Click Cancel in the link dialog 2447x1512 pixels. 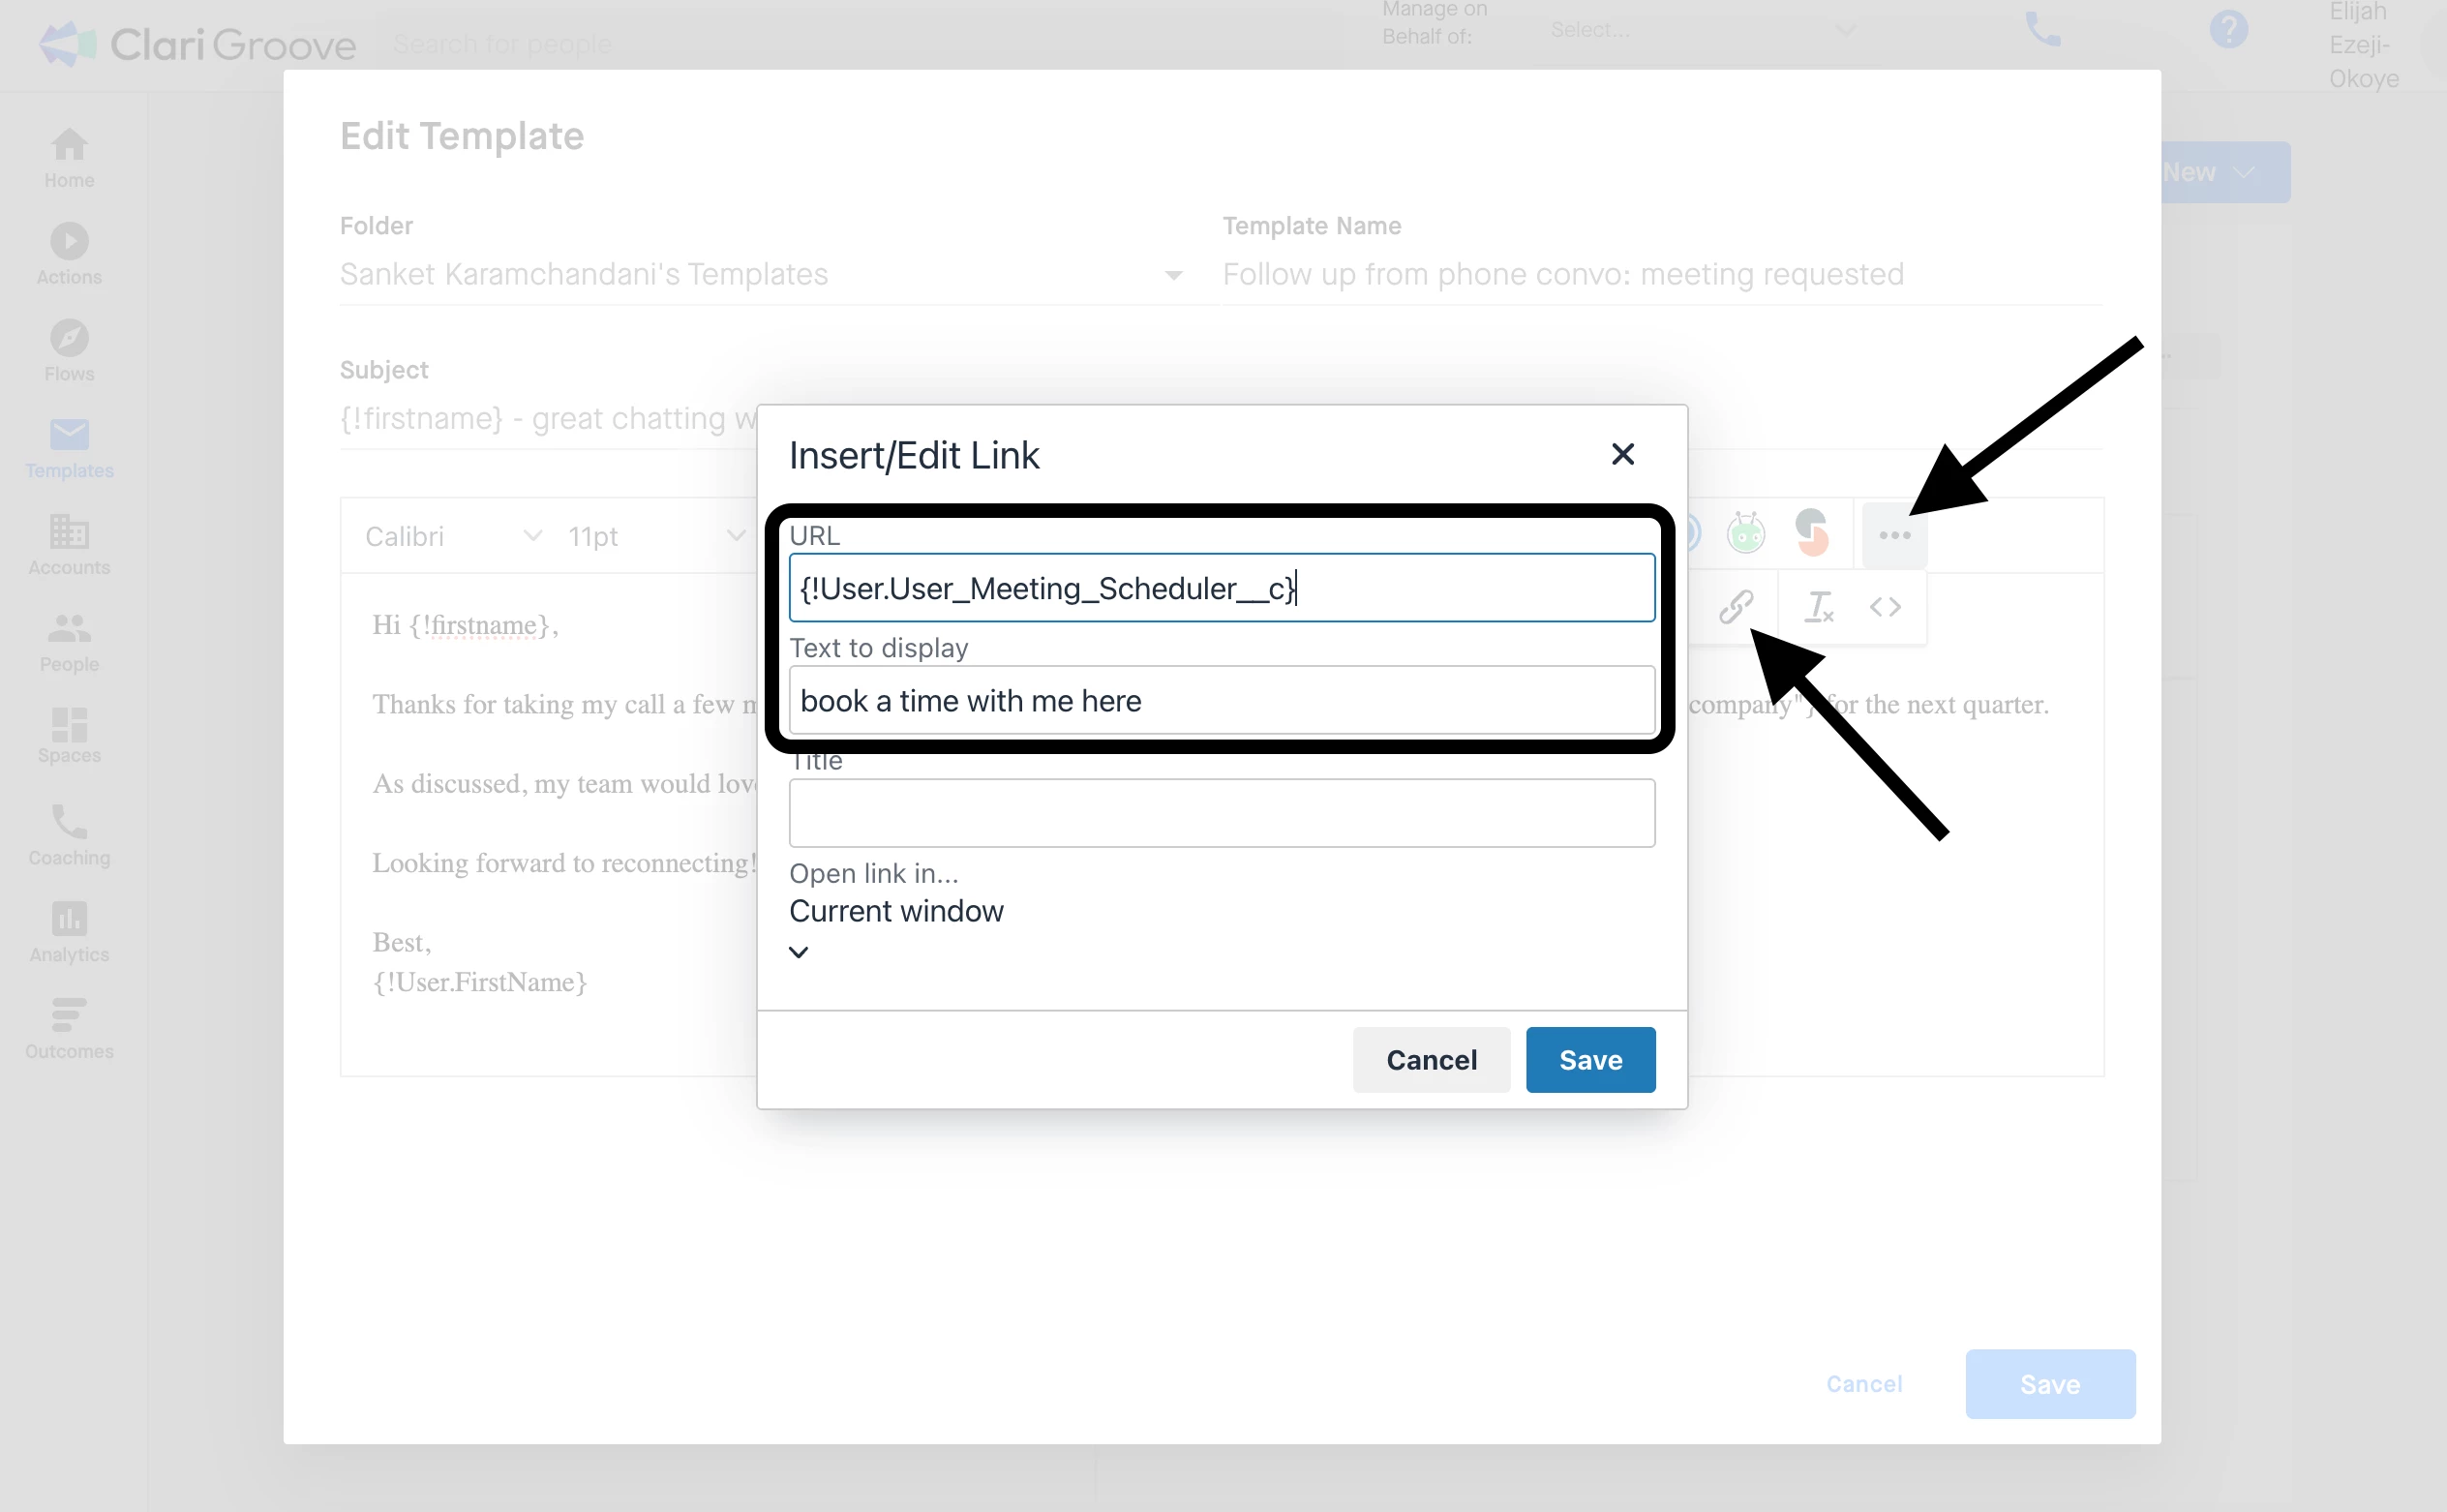pos(1431,1059)
